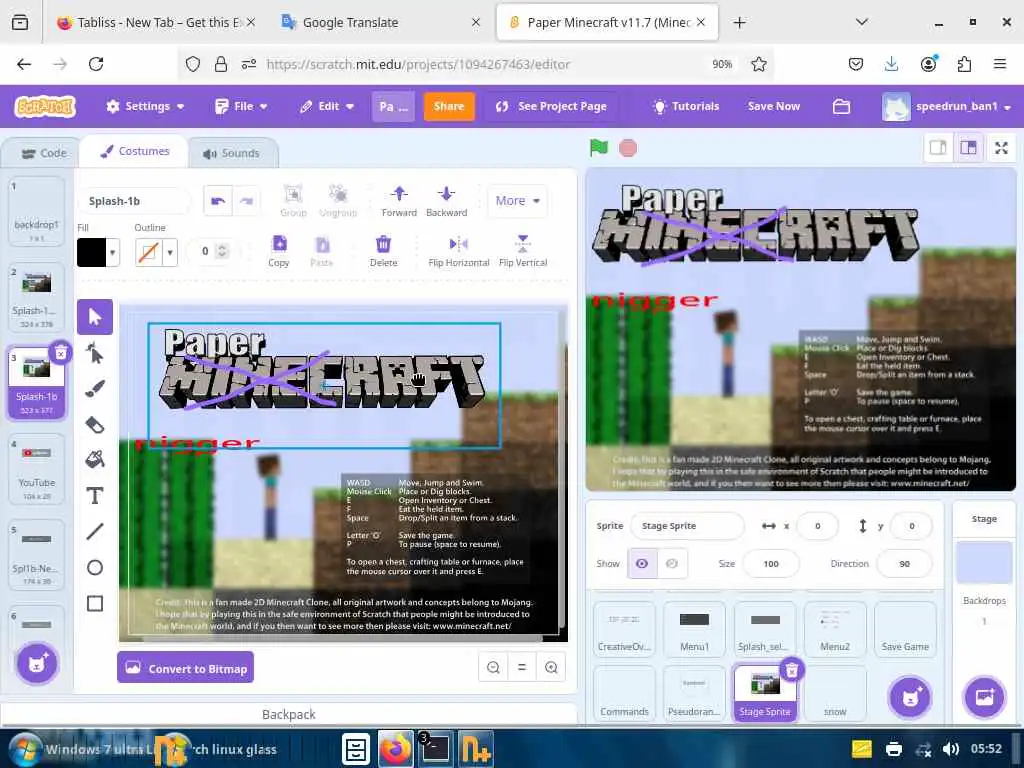
Task: Select the arrow Select tool
Action: pyautogui.click(x=95, y=317)
